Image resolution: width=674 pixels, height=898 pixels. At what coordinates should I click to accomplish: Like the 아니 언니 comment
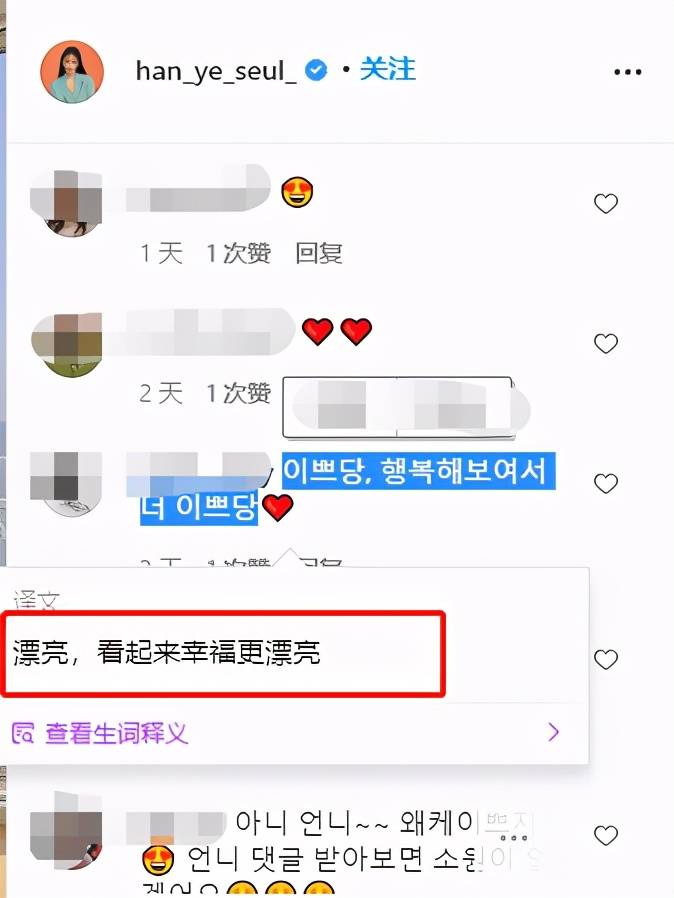click(x=605, y=835)
